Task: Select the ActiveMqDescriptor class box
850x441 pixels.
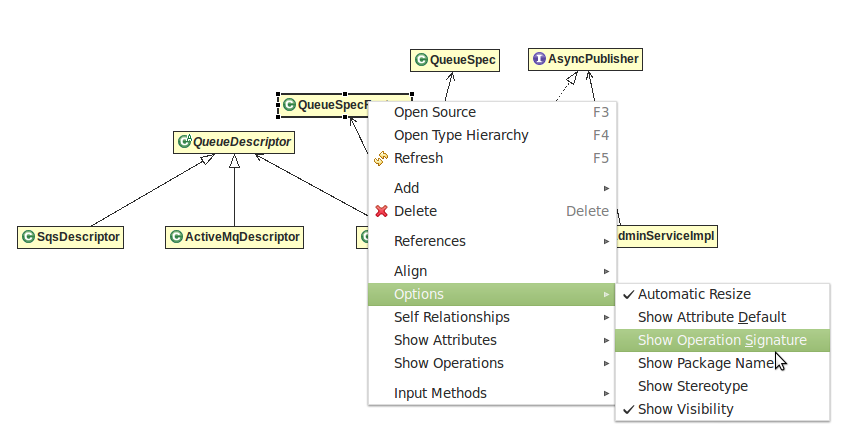Action: [234, 237]
